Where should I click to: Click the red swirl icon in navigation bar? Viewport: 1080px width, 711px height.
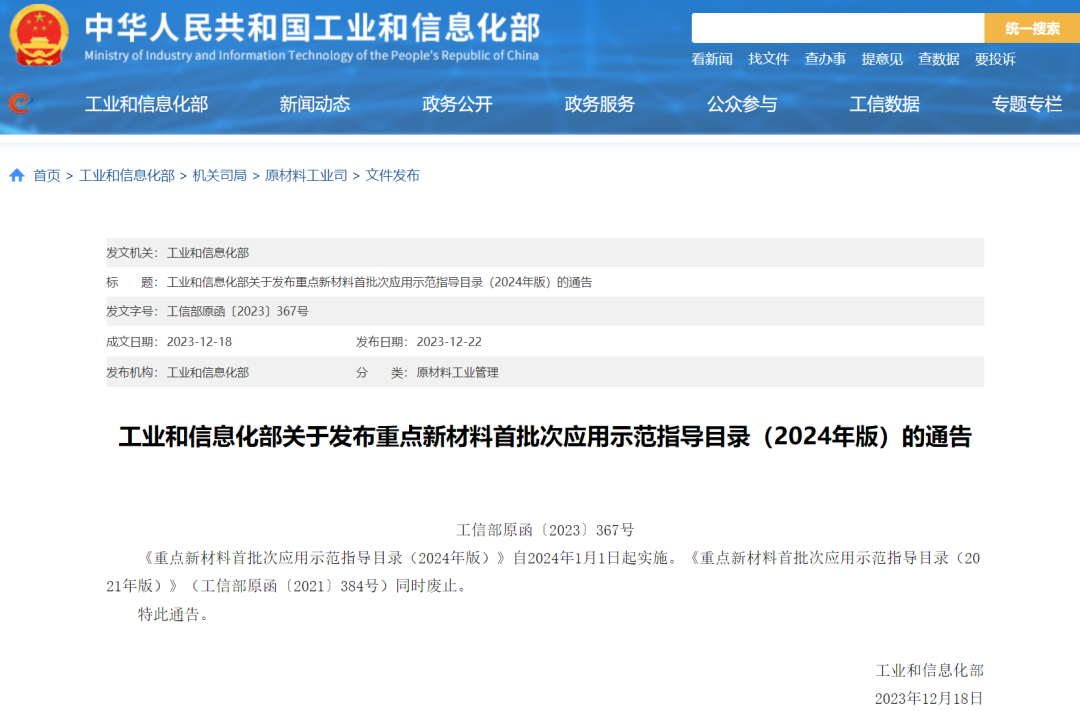[x=19, y=103]
